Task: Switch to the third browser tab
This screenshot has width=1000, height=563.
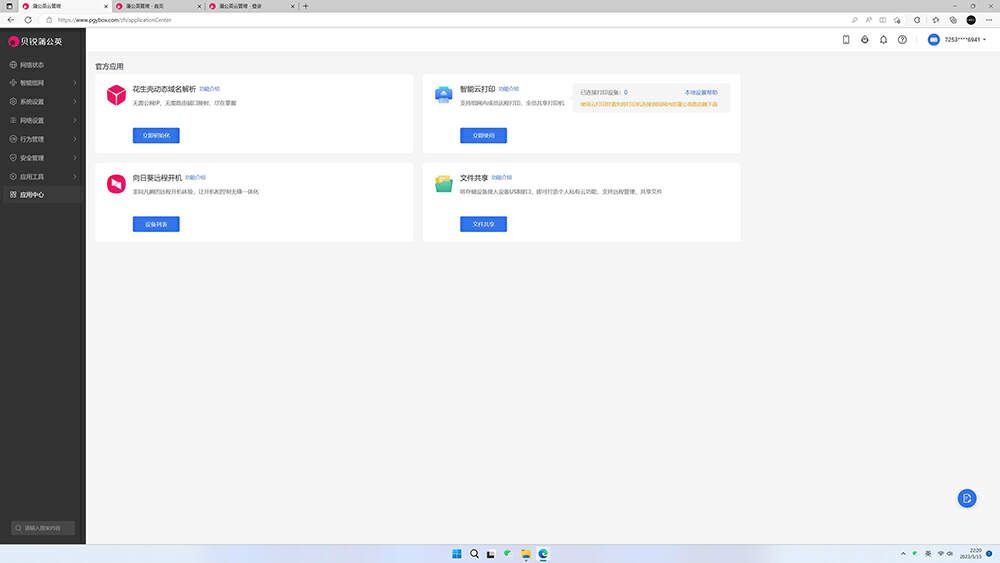Action: click(x=251, y=6)
